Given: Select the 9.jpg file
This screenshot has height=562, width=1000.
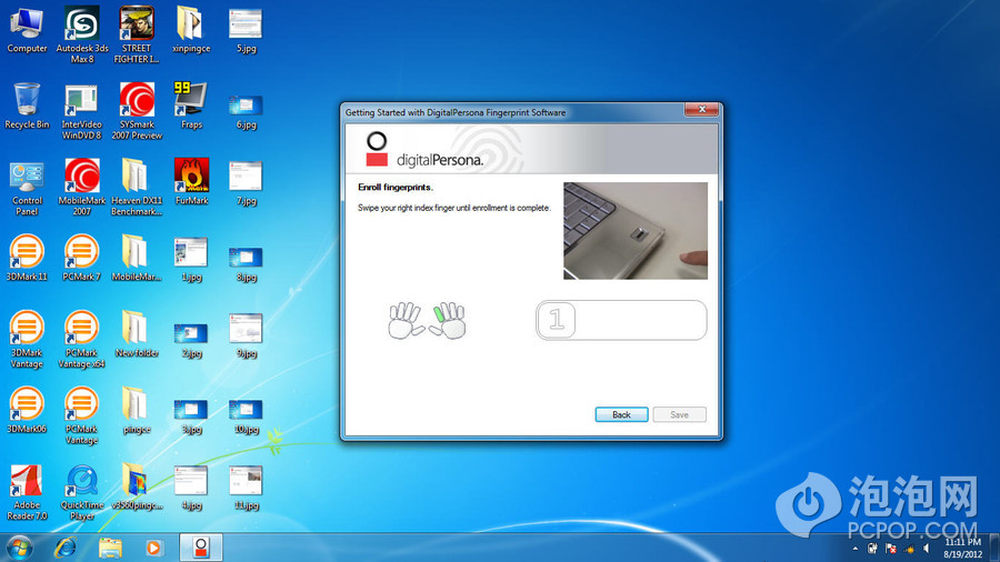Looking at the screenshot, I should [x=246, y=336].
